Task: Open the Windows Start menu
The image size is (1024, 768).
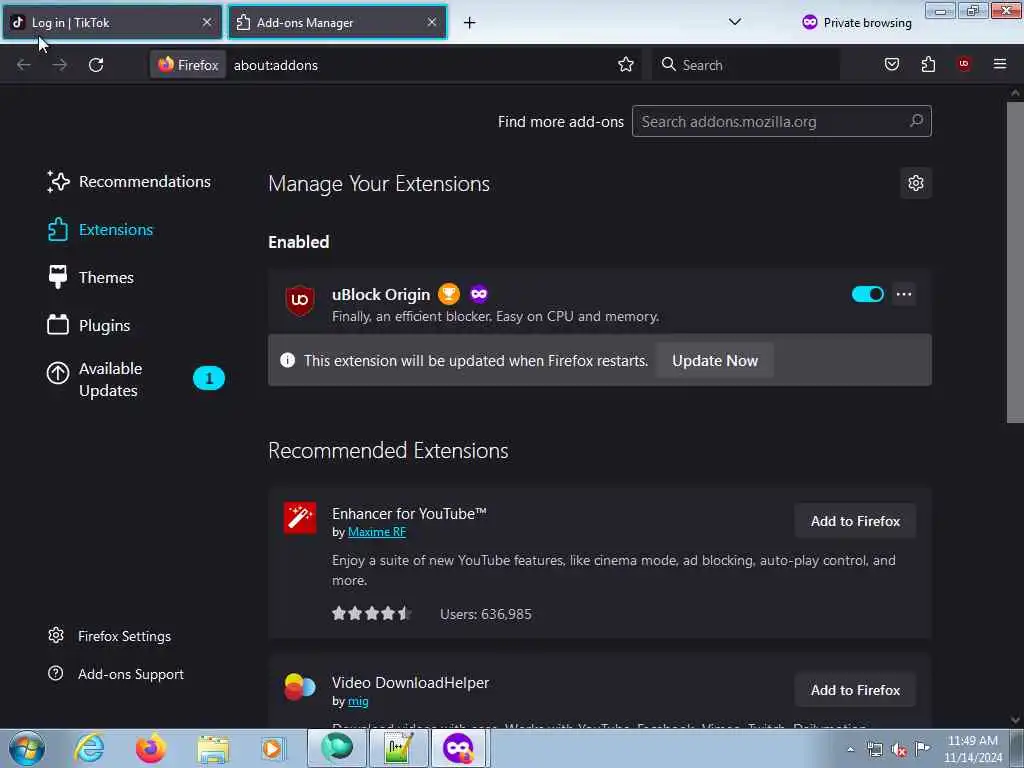Action: (x=26, y=748)
